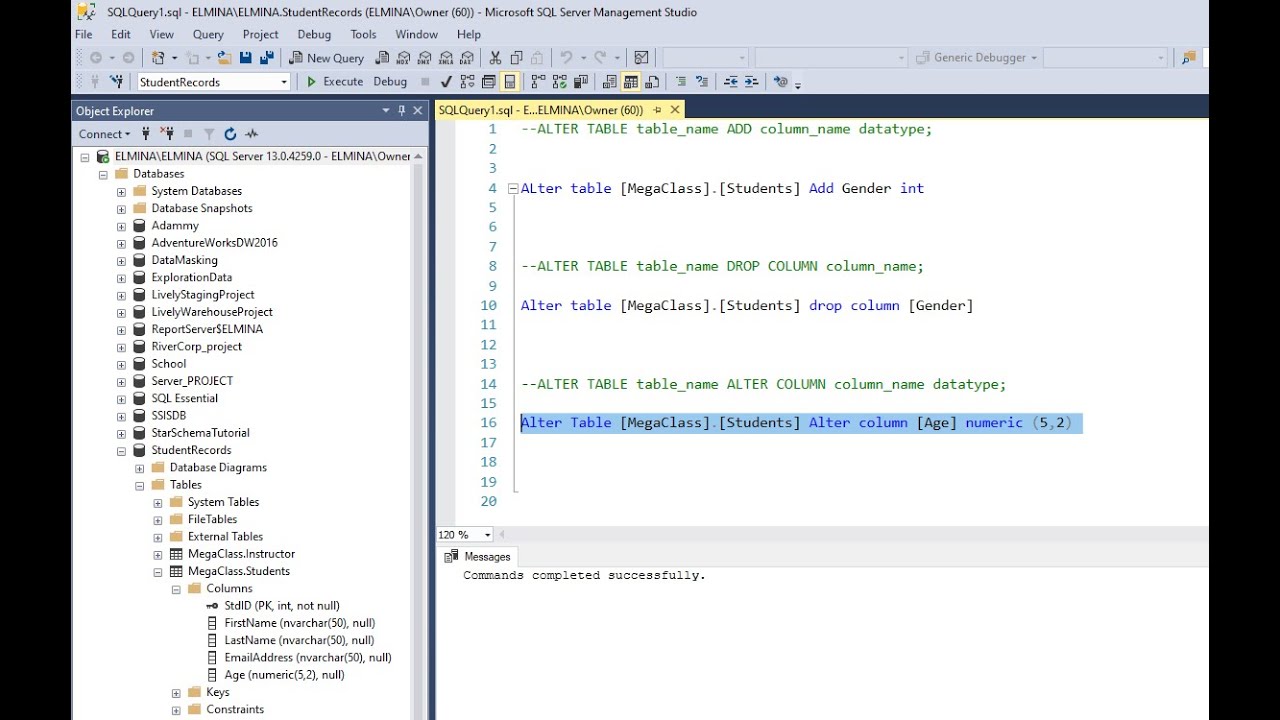Image resolution: width=1280 pixels, height=720 pixels.
Task: Select the StdID primary key column
Action: tap(281, 606)
